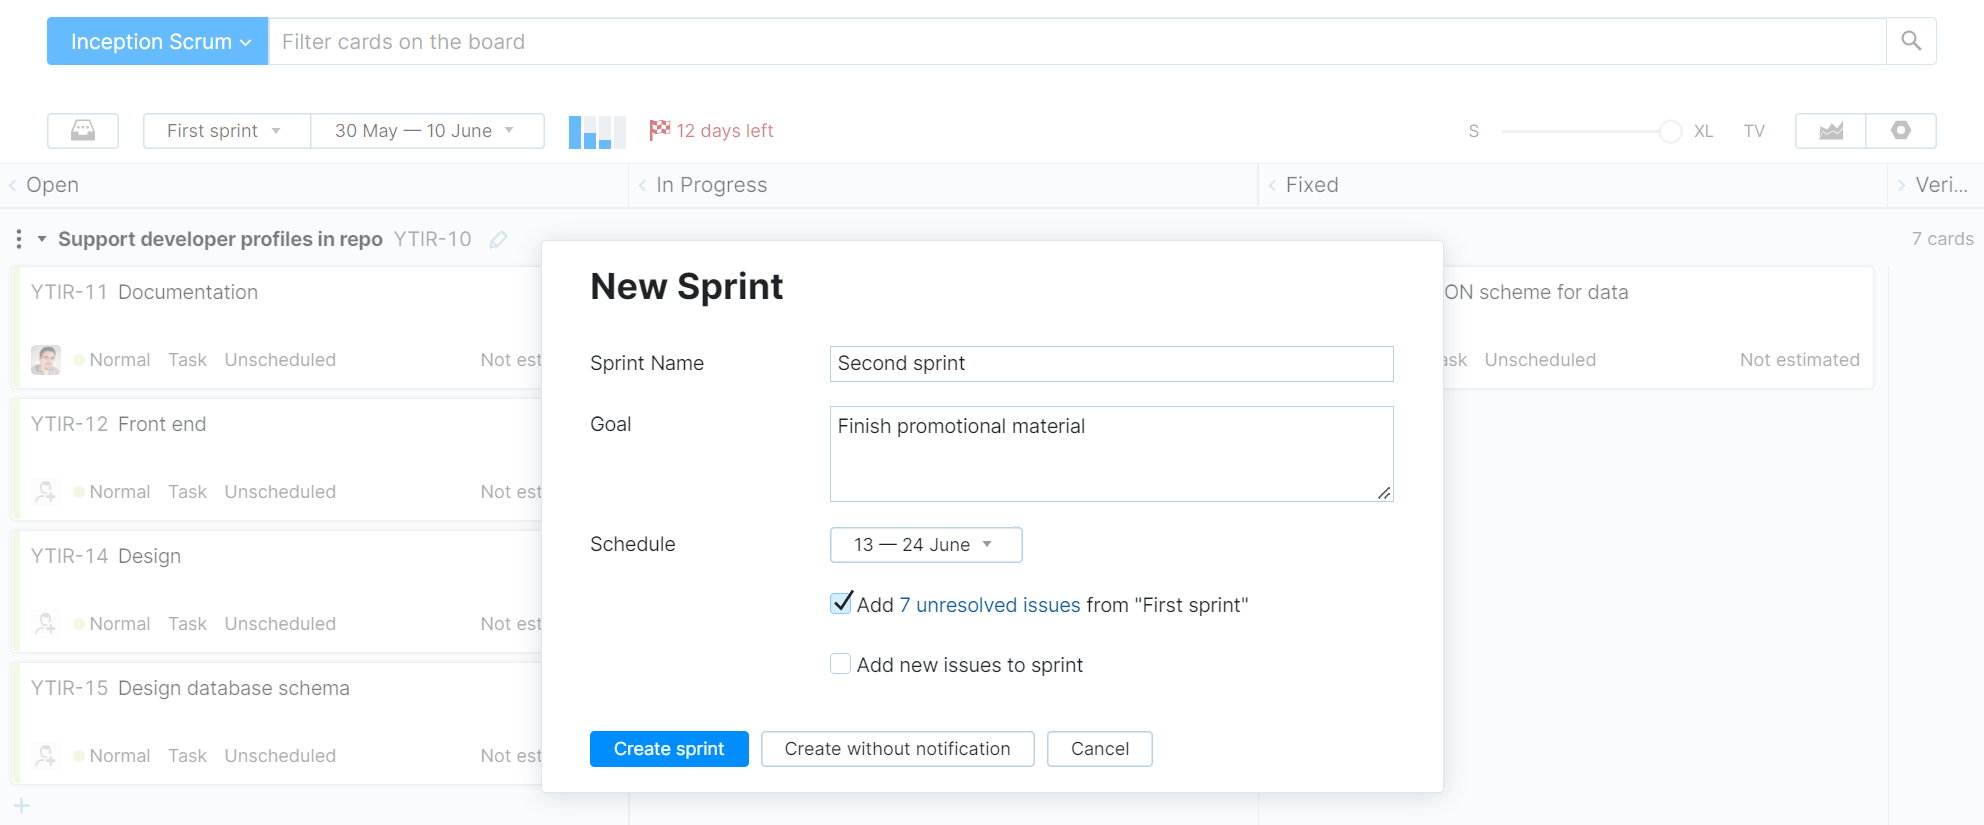Click the Create sprint button
Screen dimensions: 1984x825
click(668, 748)
